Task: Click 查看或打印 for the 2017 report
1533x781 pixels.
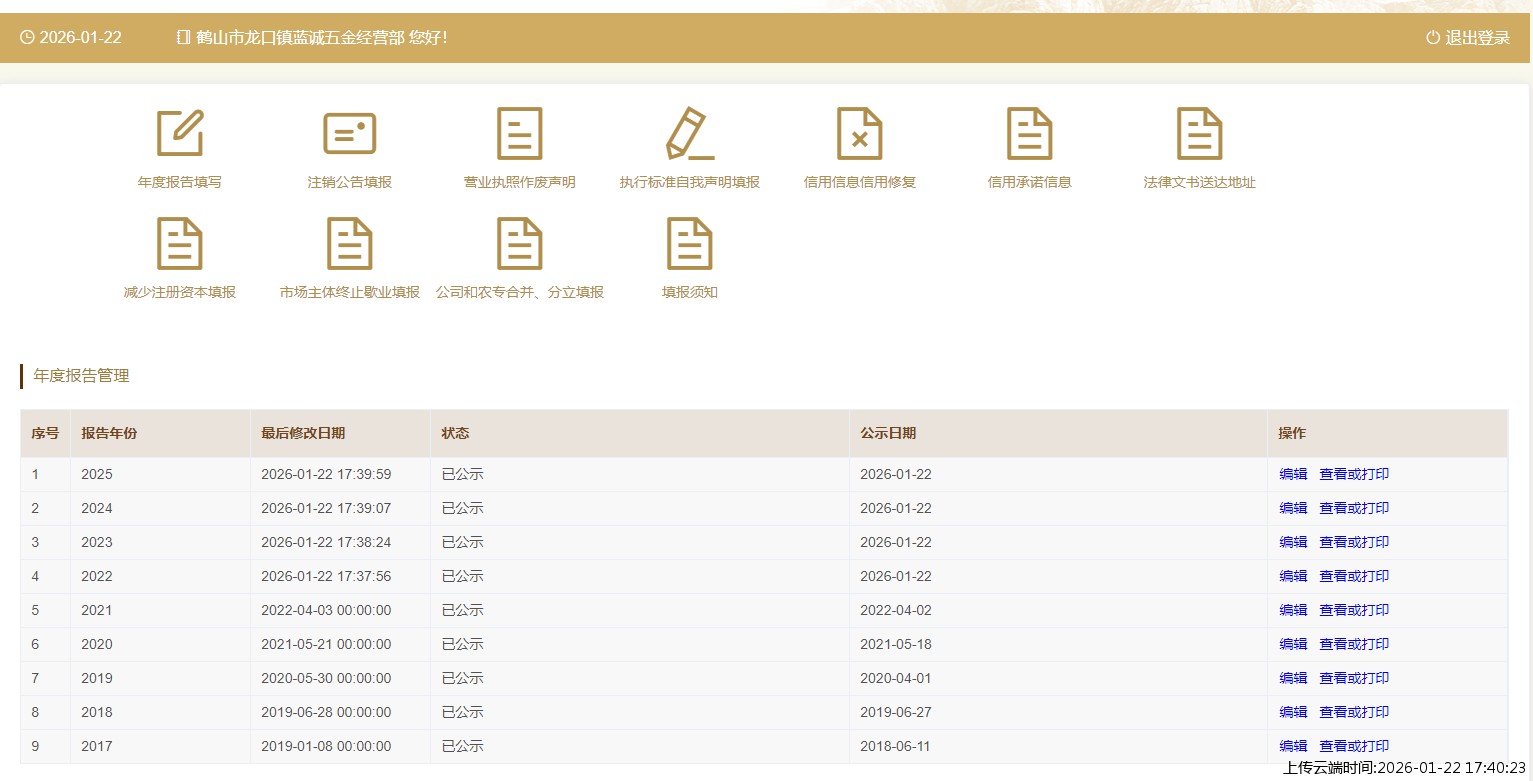Action: pyautogui.click(x=1353, y=747)
